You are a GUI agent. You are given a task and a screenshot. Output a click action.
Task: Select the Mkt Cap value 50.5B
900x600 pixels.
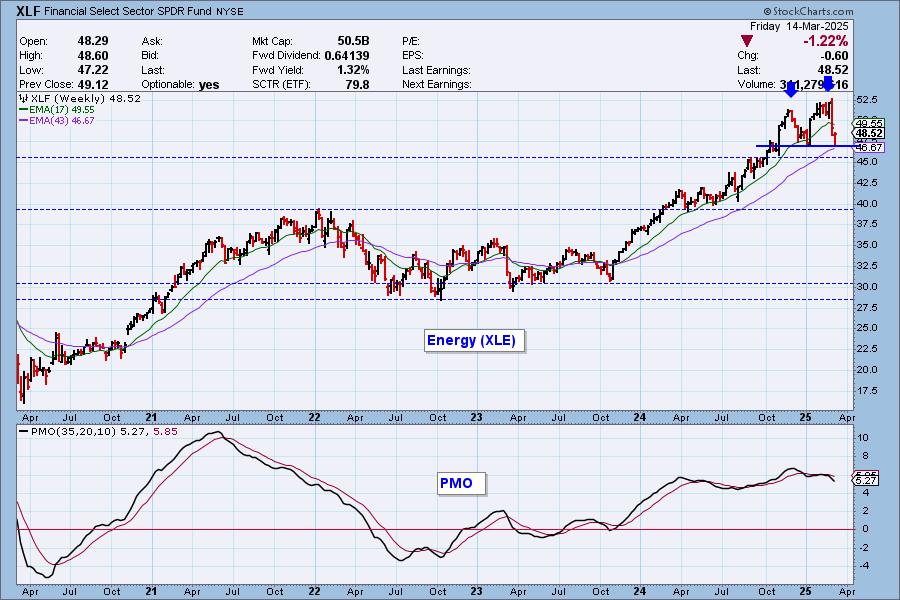click(353, 41)
